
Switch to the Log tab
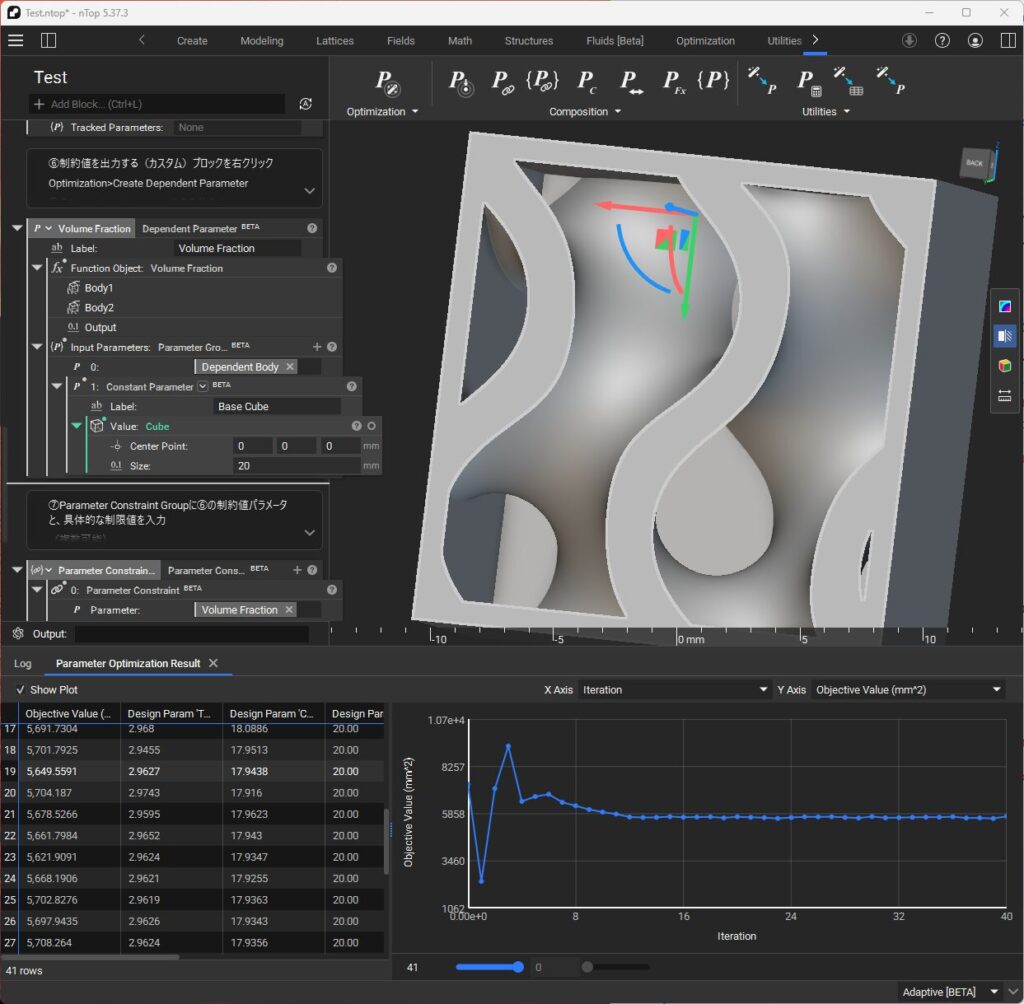point(22,663)
